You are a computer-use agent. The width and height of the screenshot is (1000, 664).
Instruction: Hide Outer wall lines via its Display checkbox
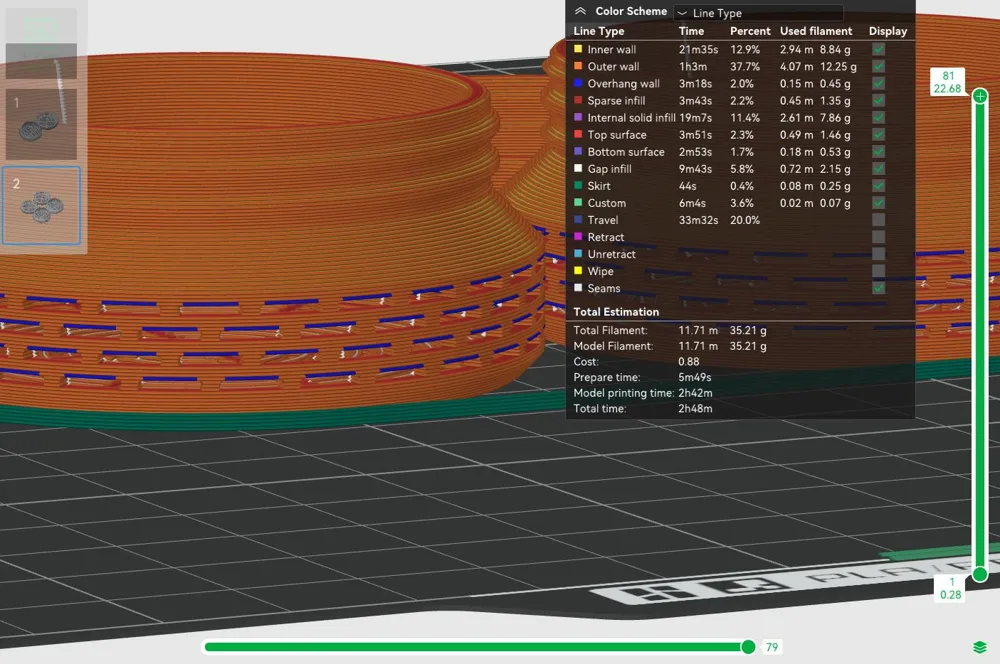(x=878, y=66)
